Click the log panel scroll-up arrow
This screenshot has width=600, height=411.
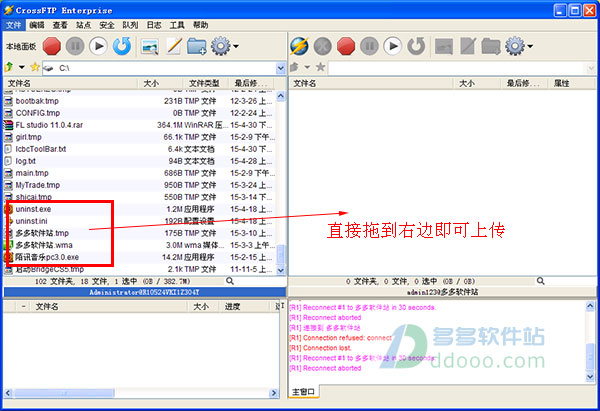pyautogui.click(x=590, y=306)
